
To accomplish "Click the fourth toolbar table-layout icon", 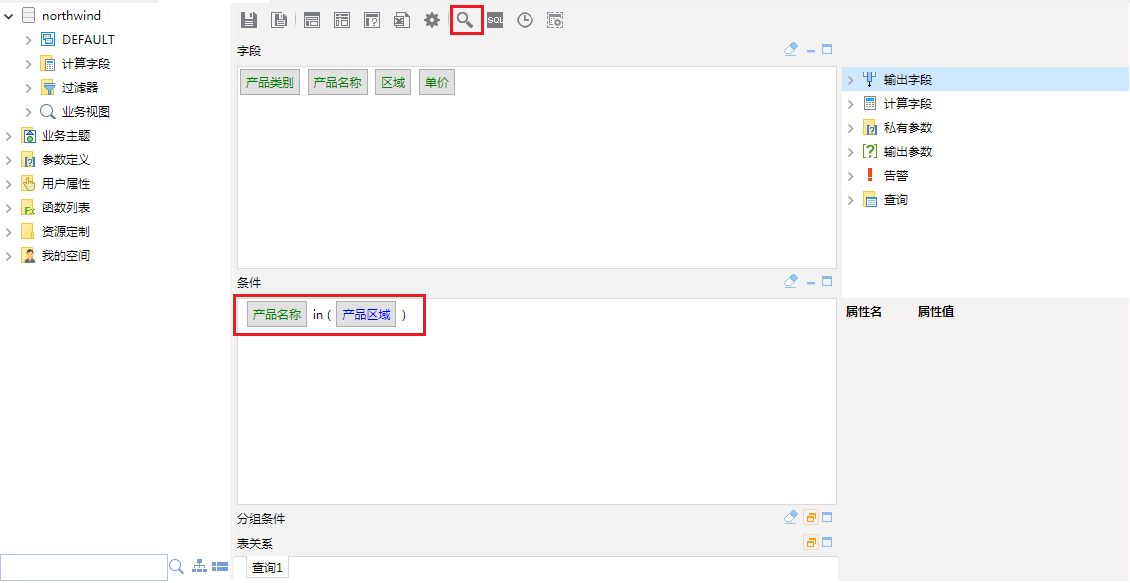I will coord(342,20).
